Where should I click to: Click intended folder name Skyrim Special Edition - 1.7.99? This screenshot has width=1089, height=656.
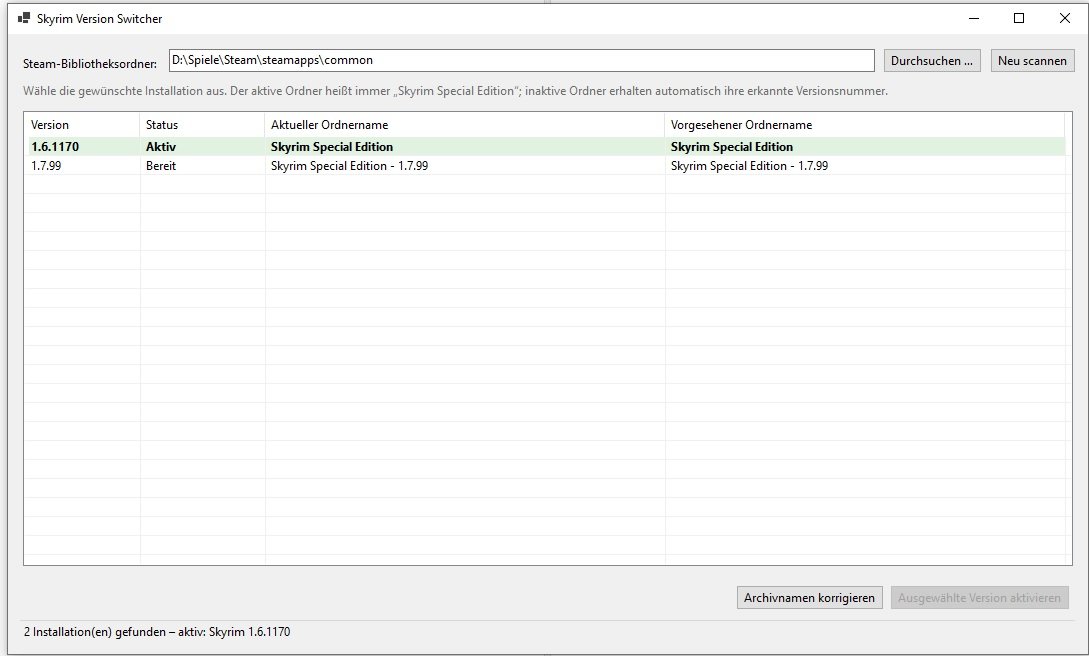[749, 166]
